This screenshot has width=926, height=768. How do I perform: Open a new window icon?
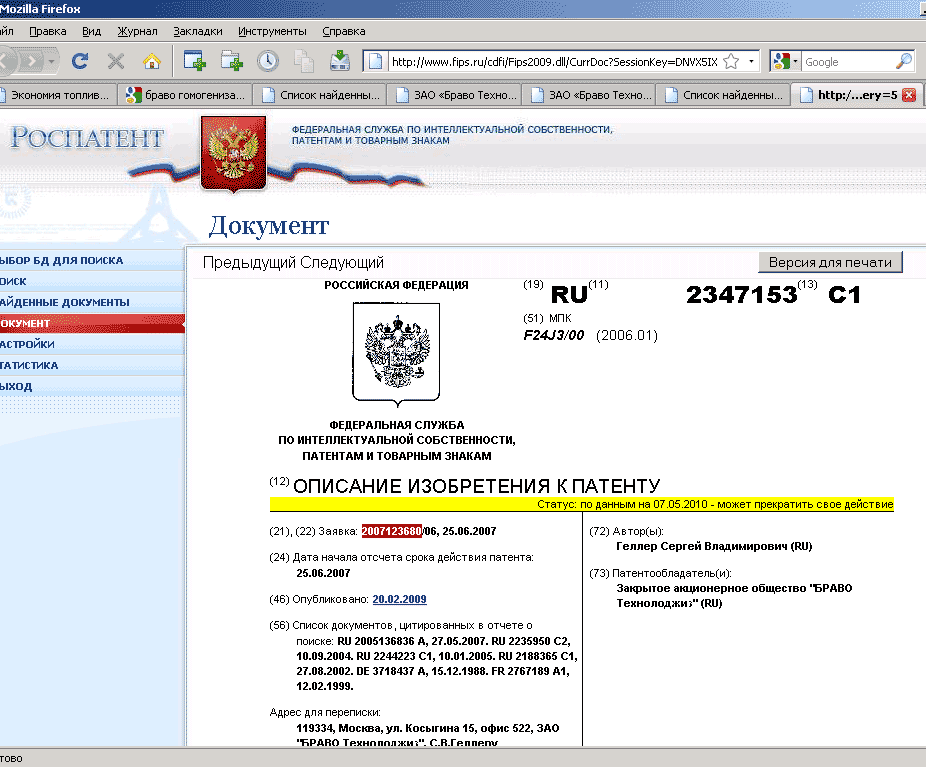coord(195,61)
